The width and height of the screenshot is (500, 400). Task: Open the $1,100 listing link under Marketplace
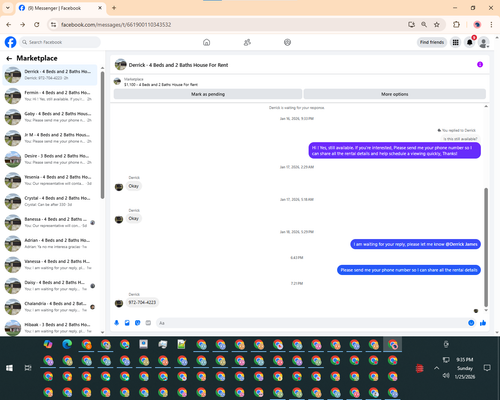coord(161,85)
